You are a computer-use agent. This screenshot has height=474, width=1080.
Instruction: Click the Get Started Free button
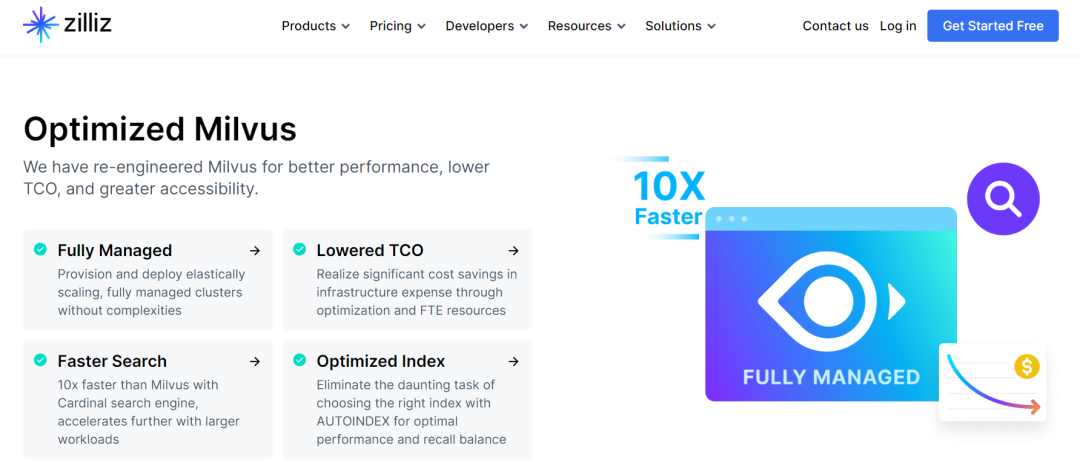pos(993,26)
